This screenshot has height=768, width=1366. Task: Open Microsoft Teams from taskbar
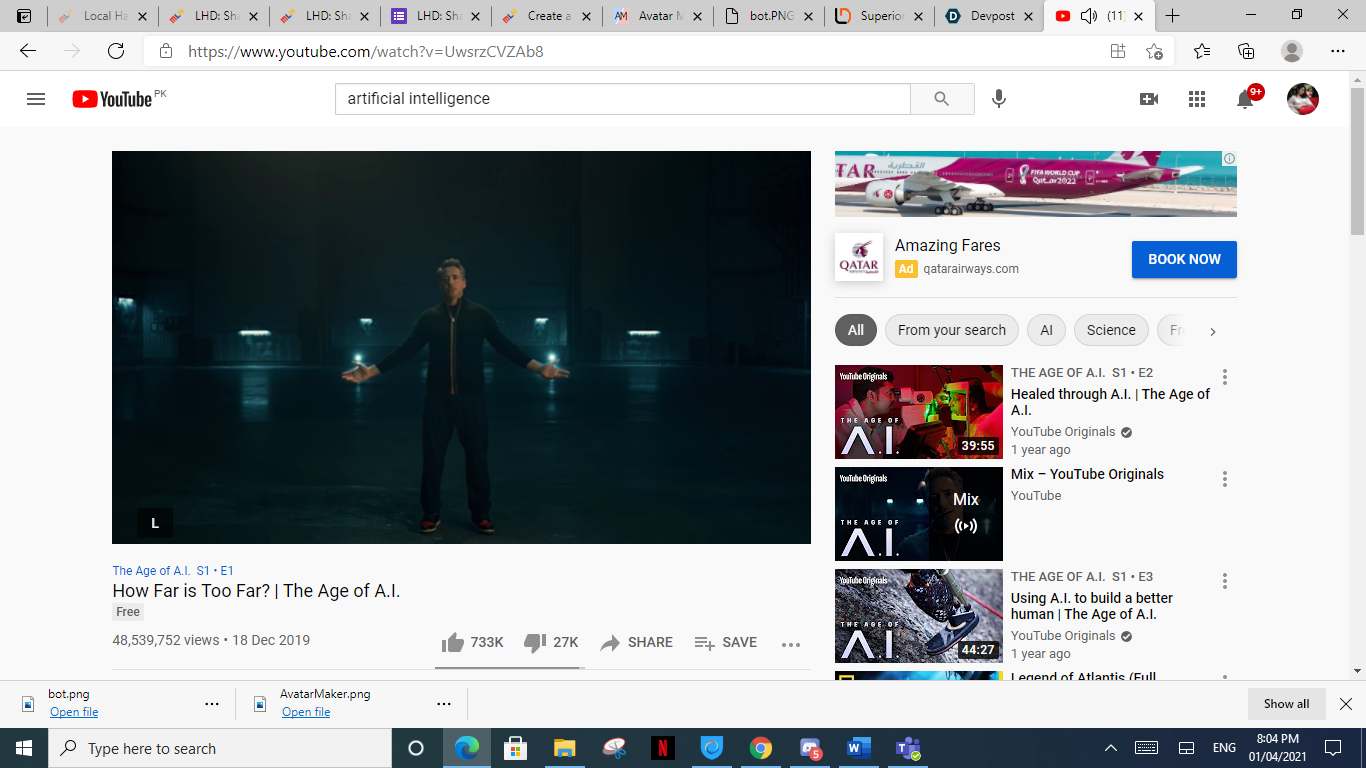908,748
